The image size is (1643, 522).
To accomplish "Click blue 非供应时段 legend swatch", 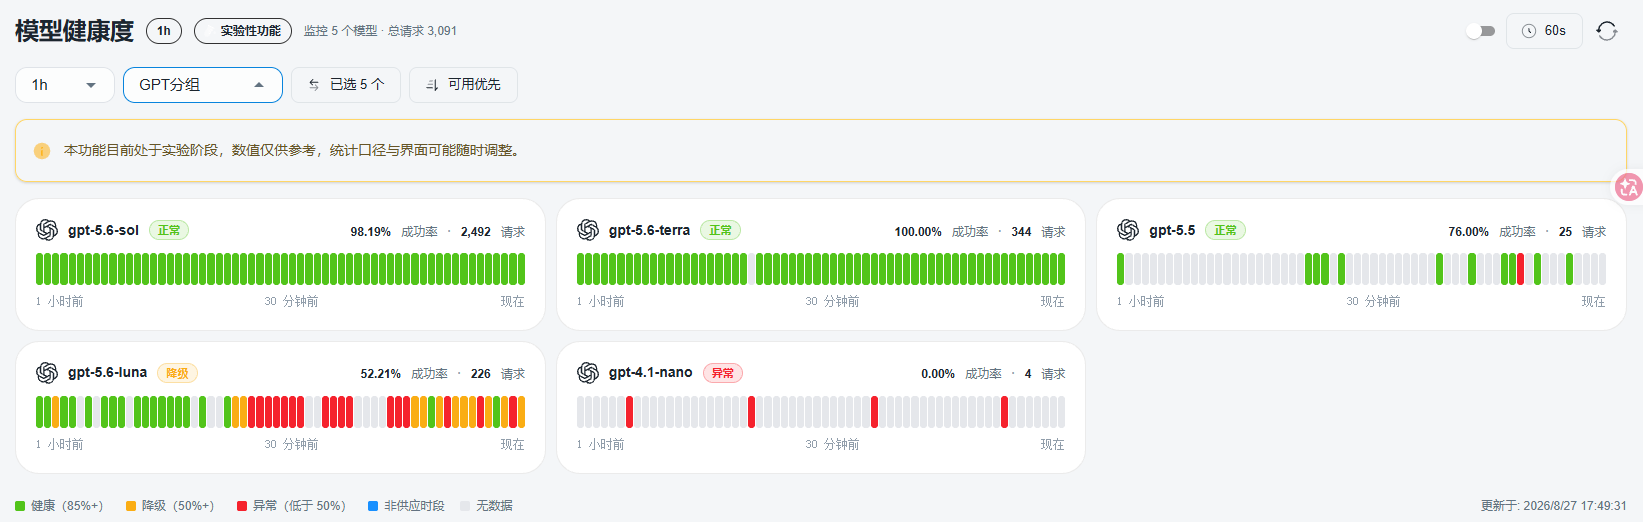I will click(373, 506).
